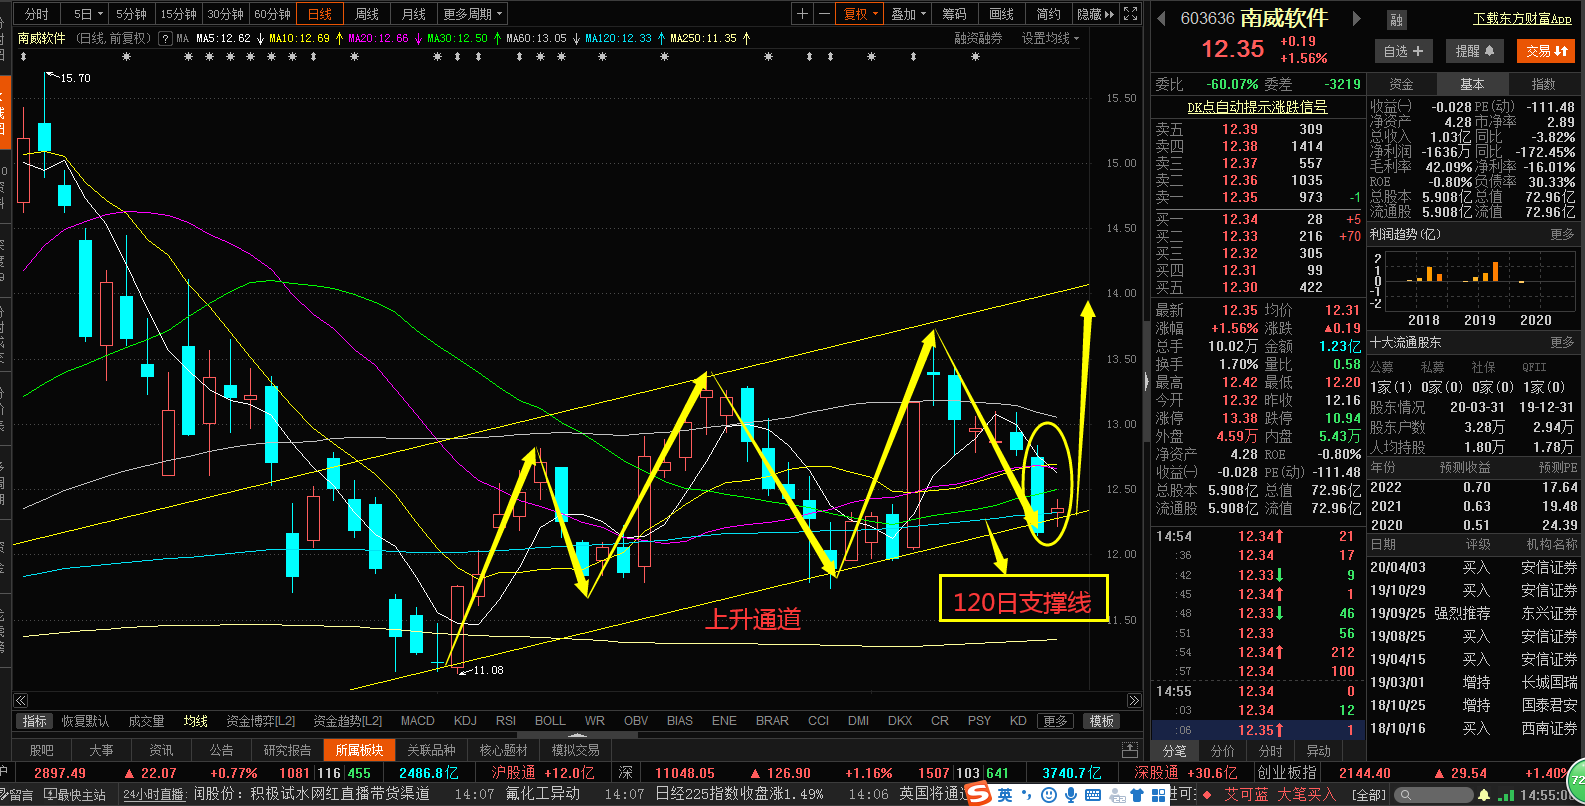Toggle fullscreen chart icon
The height and width of the screenshot is (806, 1585).
tap(1131, 14)
